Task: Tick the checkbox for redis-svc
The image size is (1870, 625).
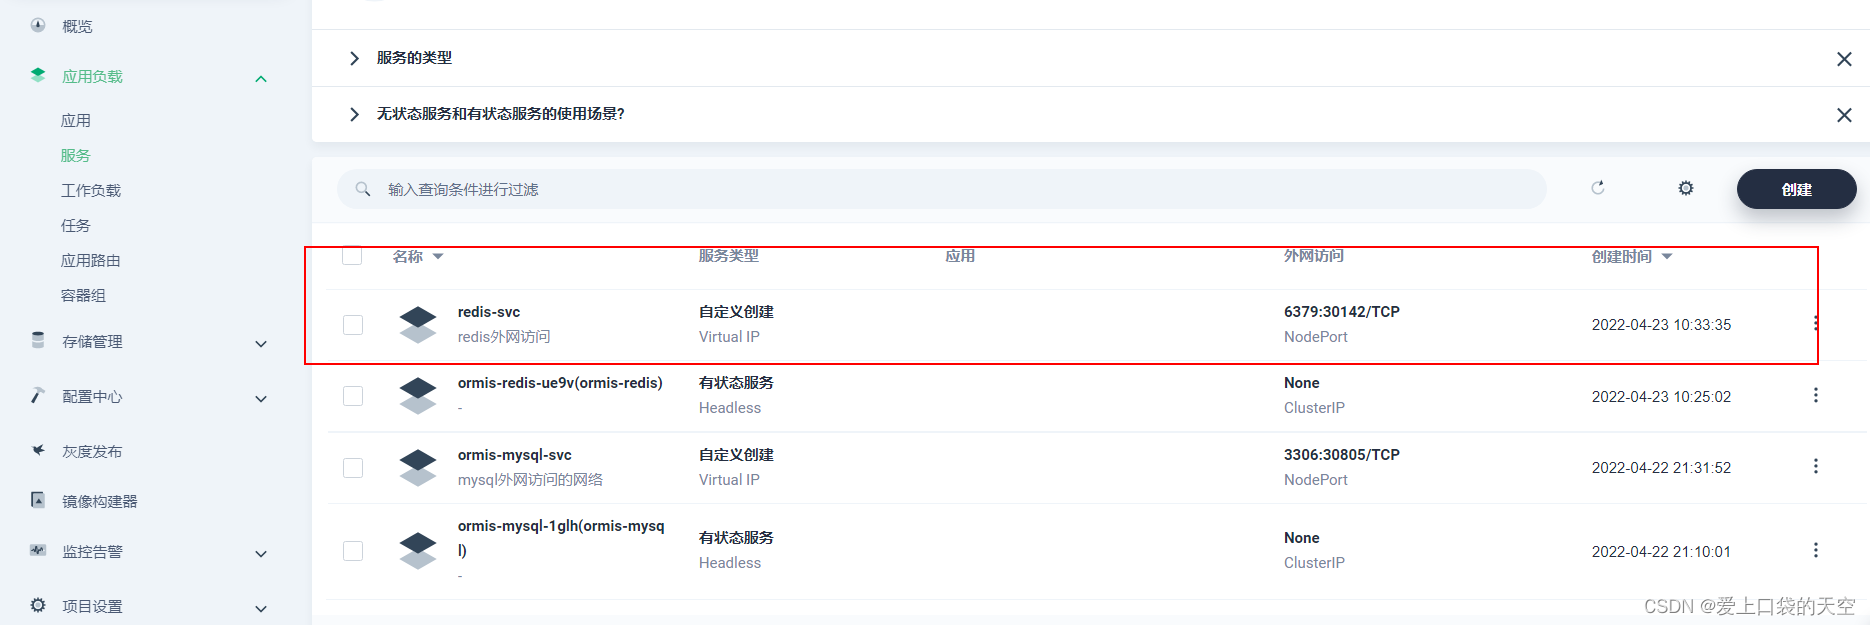Action: point(353,325)
